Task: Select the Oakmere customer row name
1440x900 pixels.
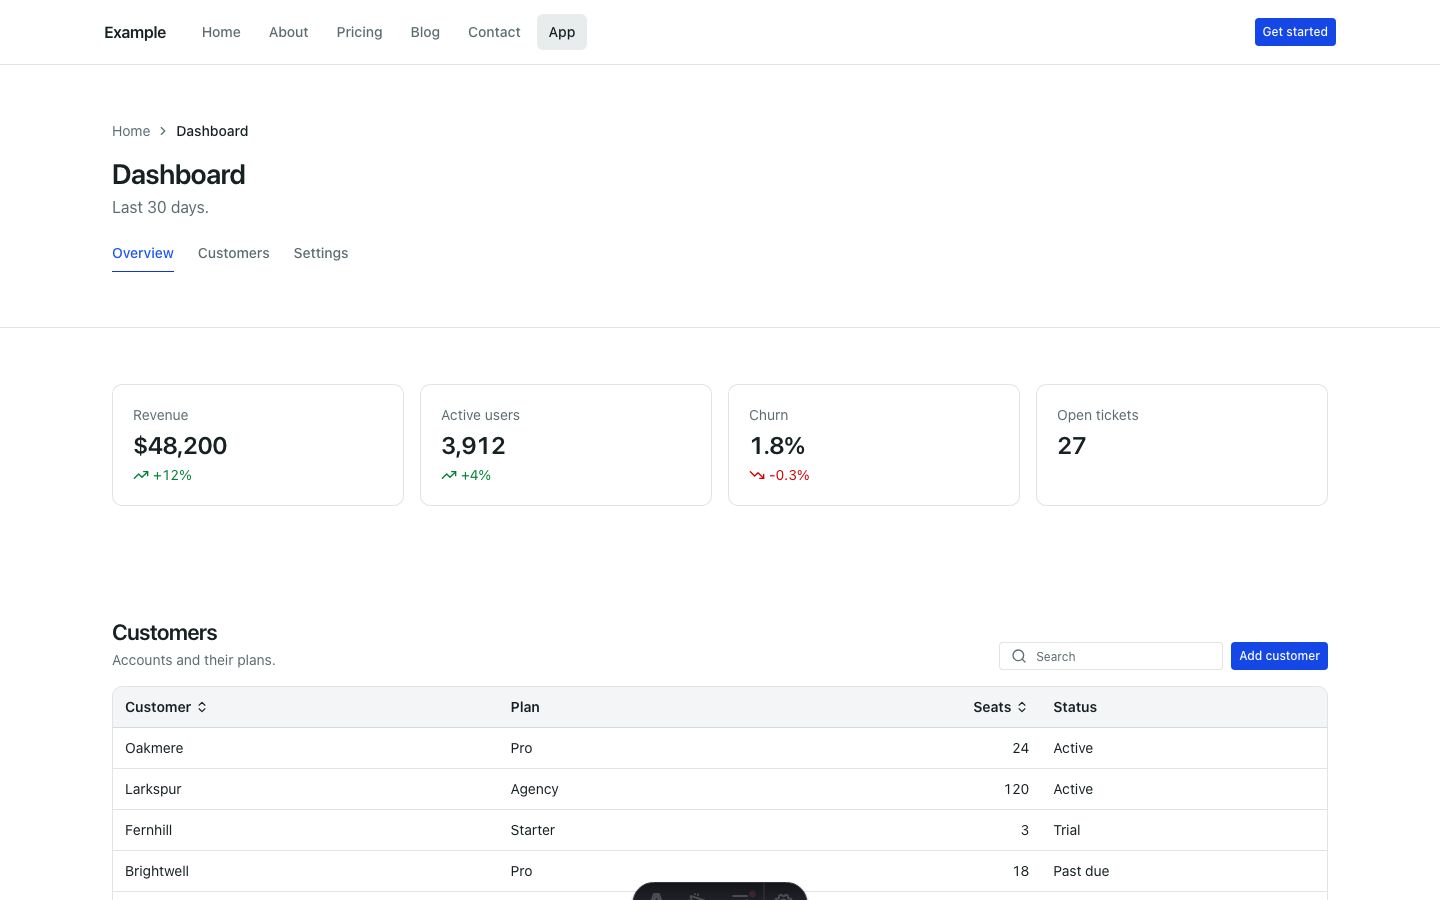Action: click(154, 748)
